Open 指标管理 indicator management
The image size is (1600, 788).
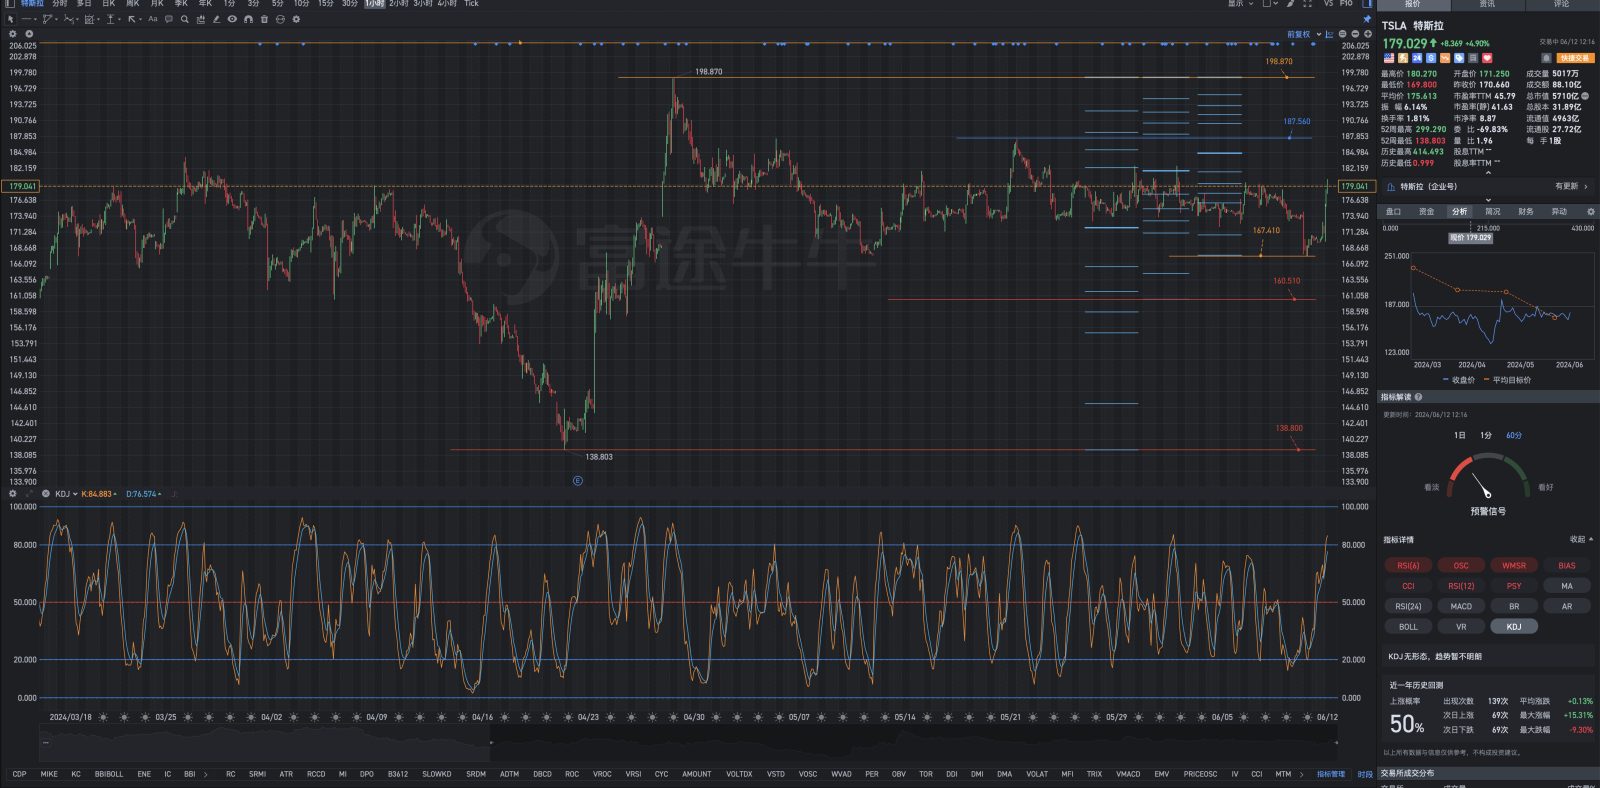(x=1331, y=774)
